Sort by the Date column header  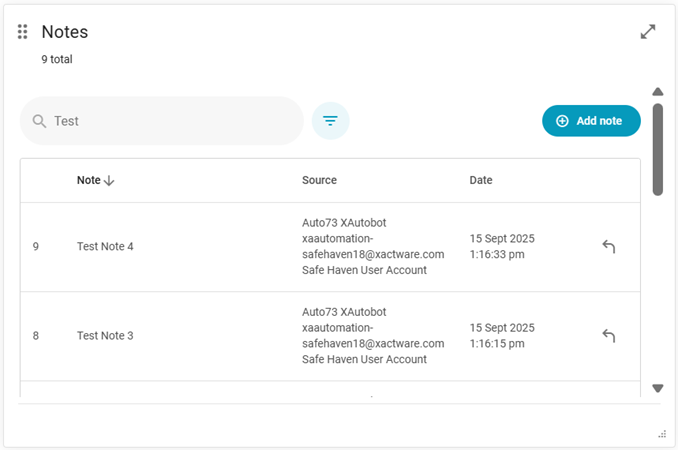coord(481,180)
